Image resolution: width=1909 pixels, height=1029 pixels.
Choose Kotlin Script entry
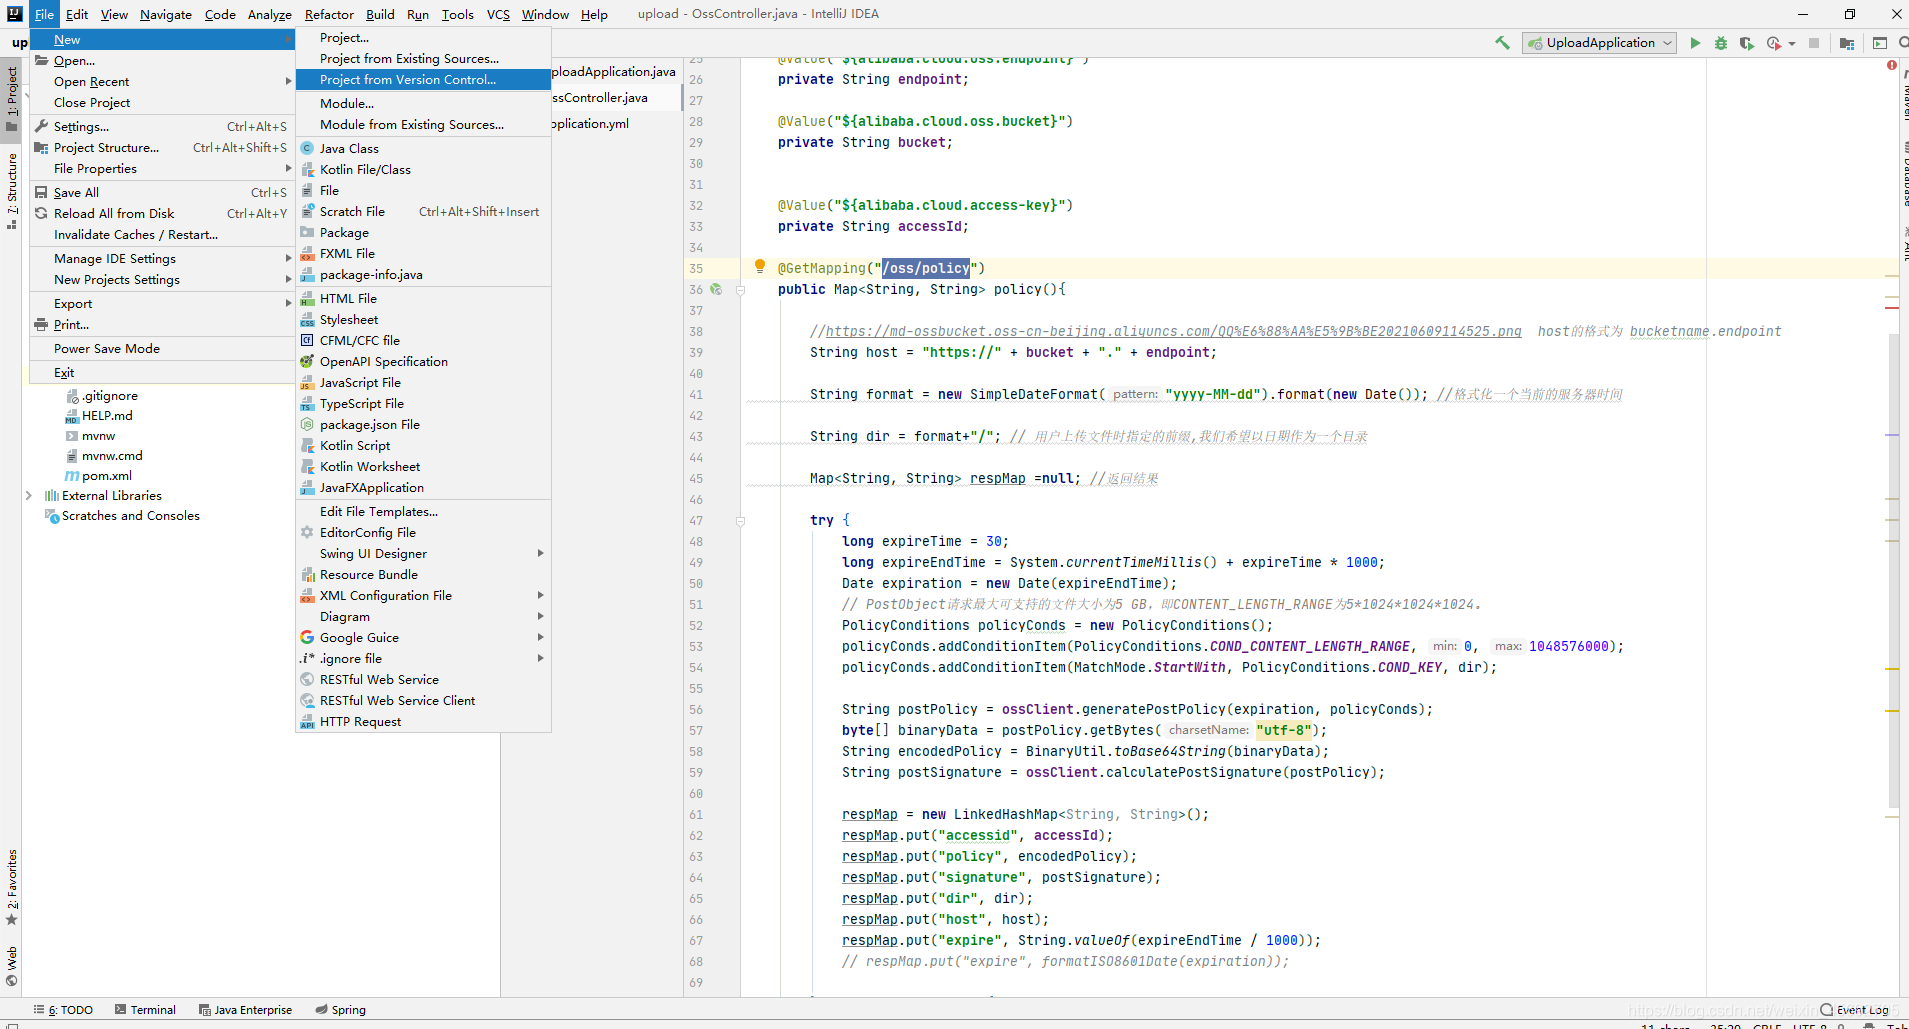(424, 445)
